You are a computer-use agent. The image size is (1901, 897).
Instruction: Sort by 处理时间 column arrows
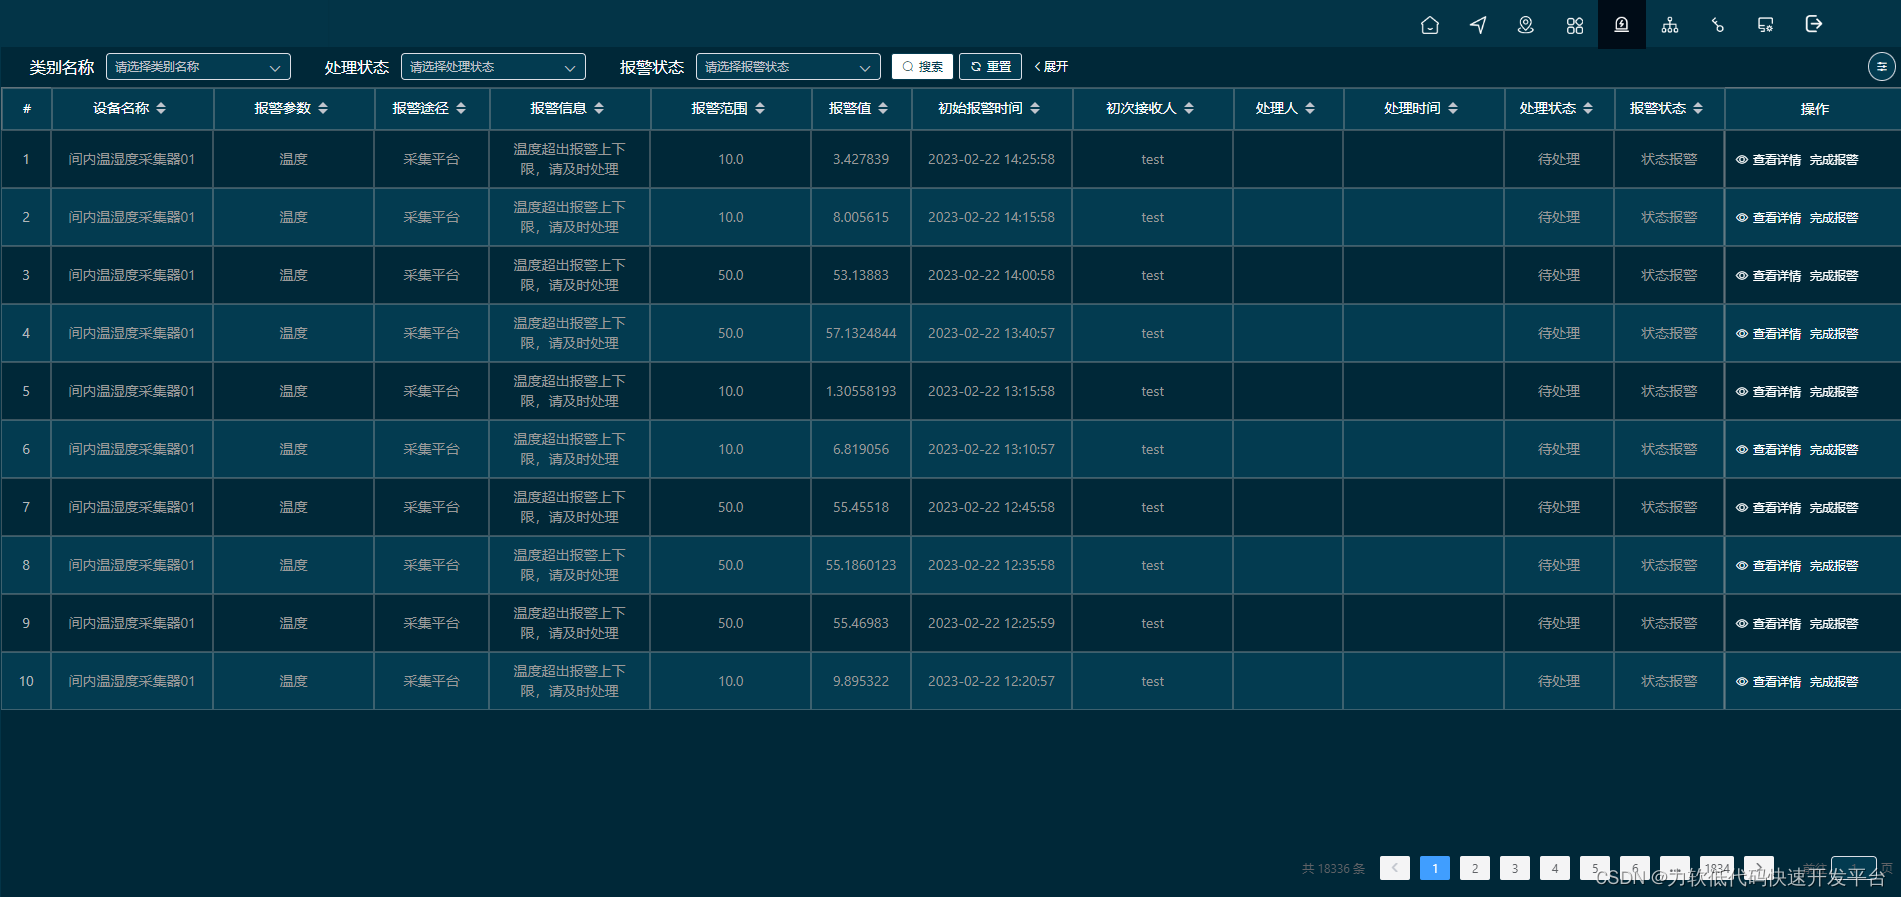[1453, 108]
